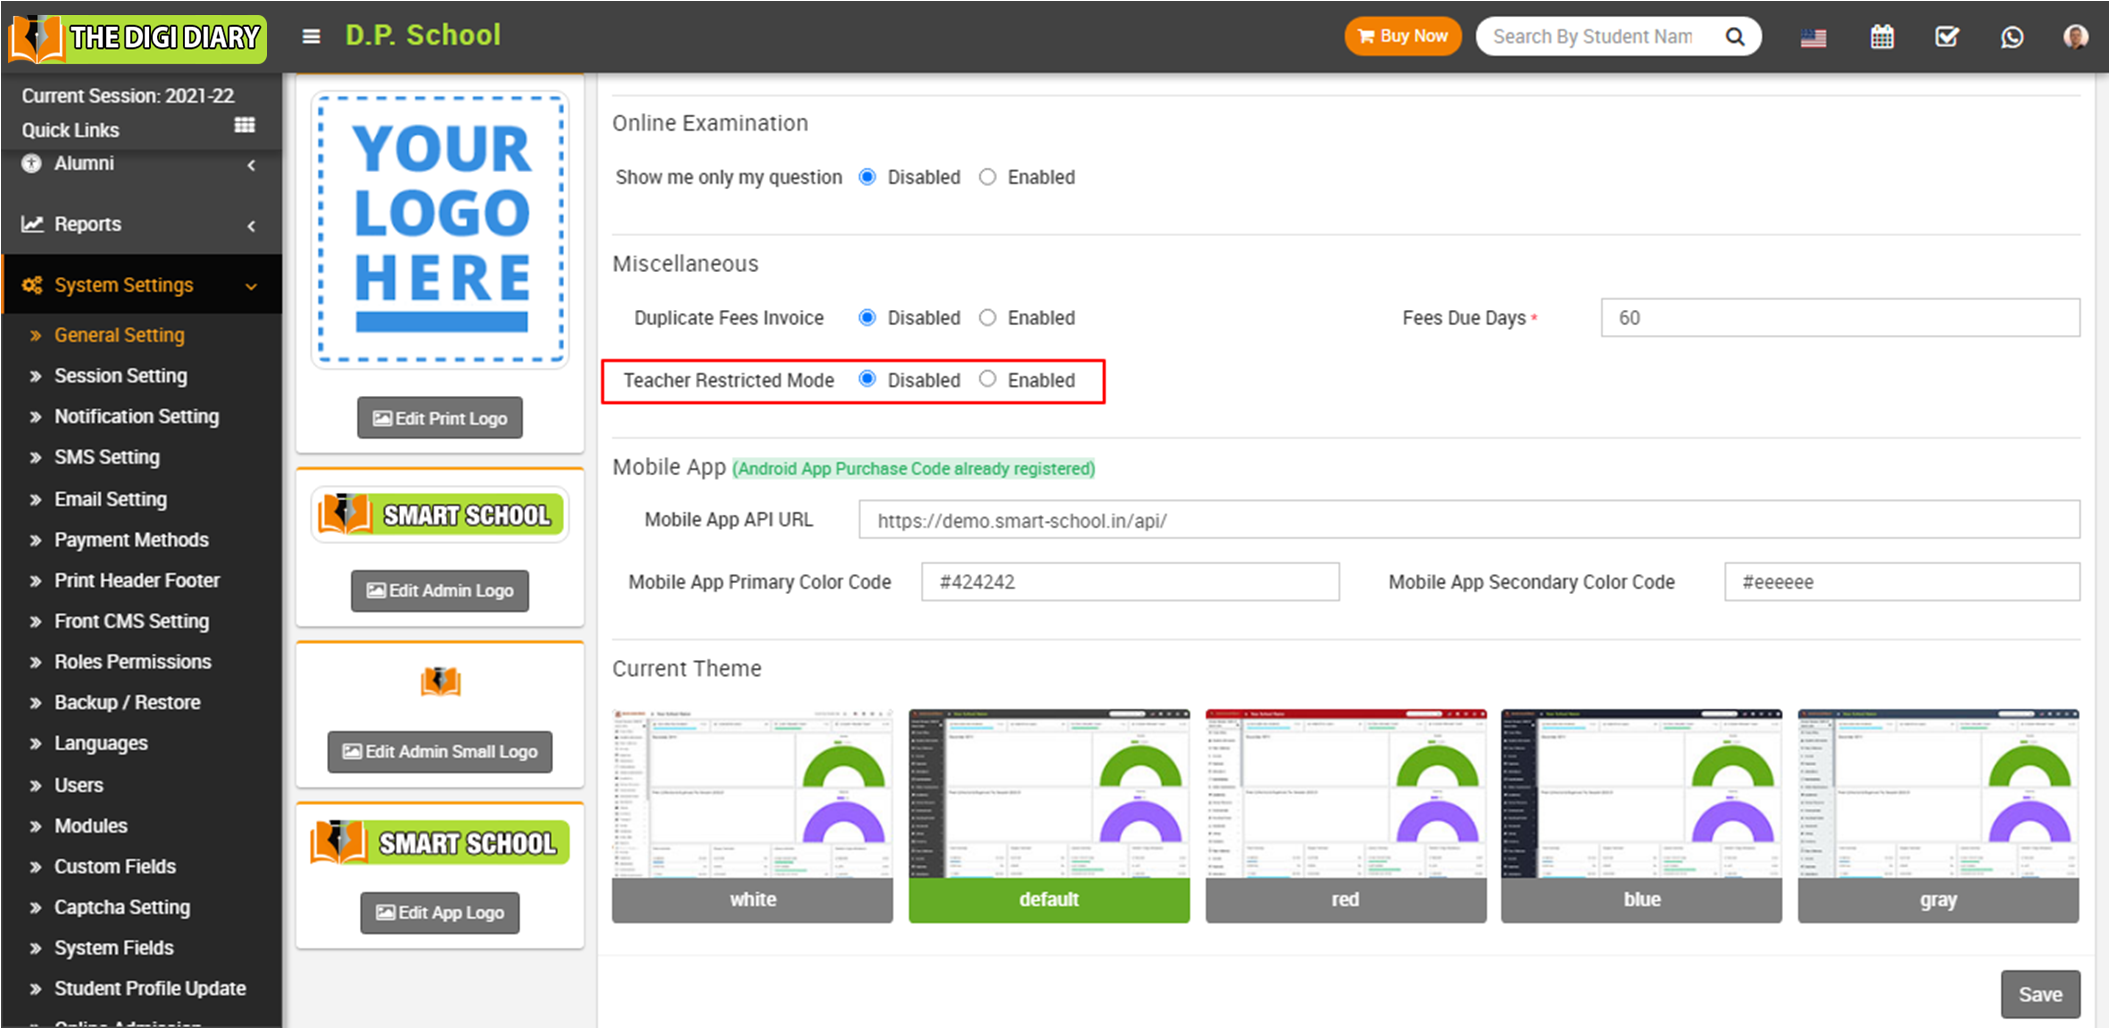Click the hamburger menu toggle icon
The image size is (2110, 1029).
[311, 37]
